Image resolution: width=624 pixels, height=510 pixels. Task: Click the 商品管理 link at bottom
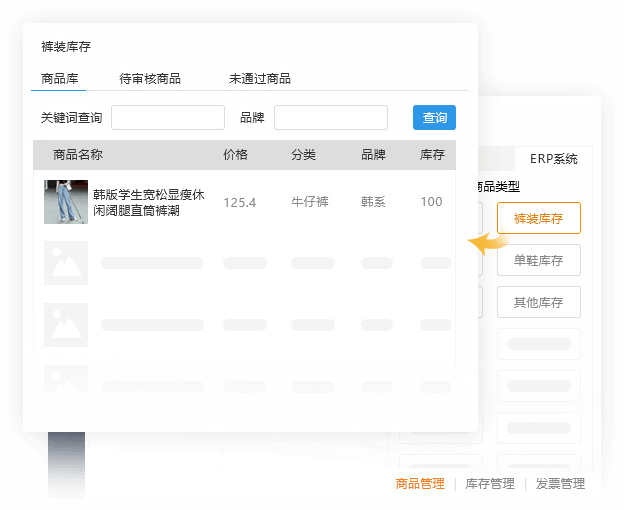coord(420,484)
